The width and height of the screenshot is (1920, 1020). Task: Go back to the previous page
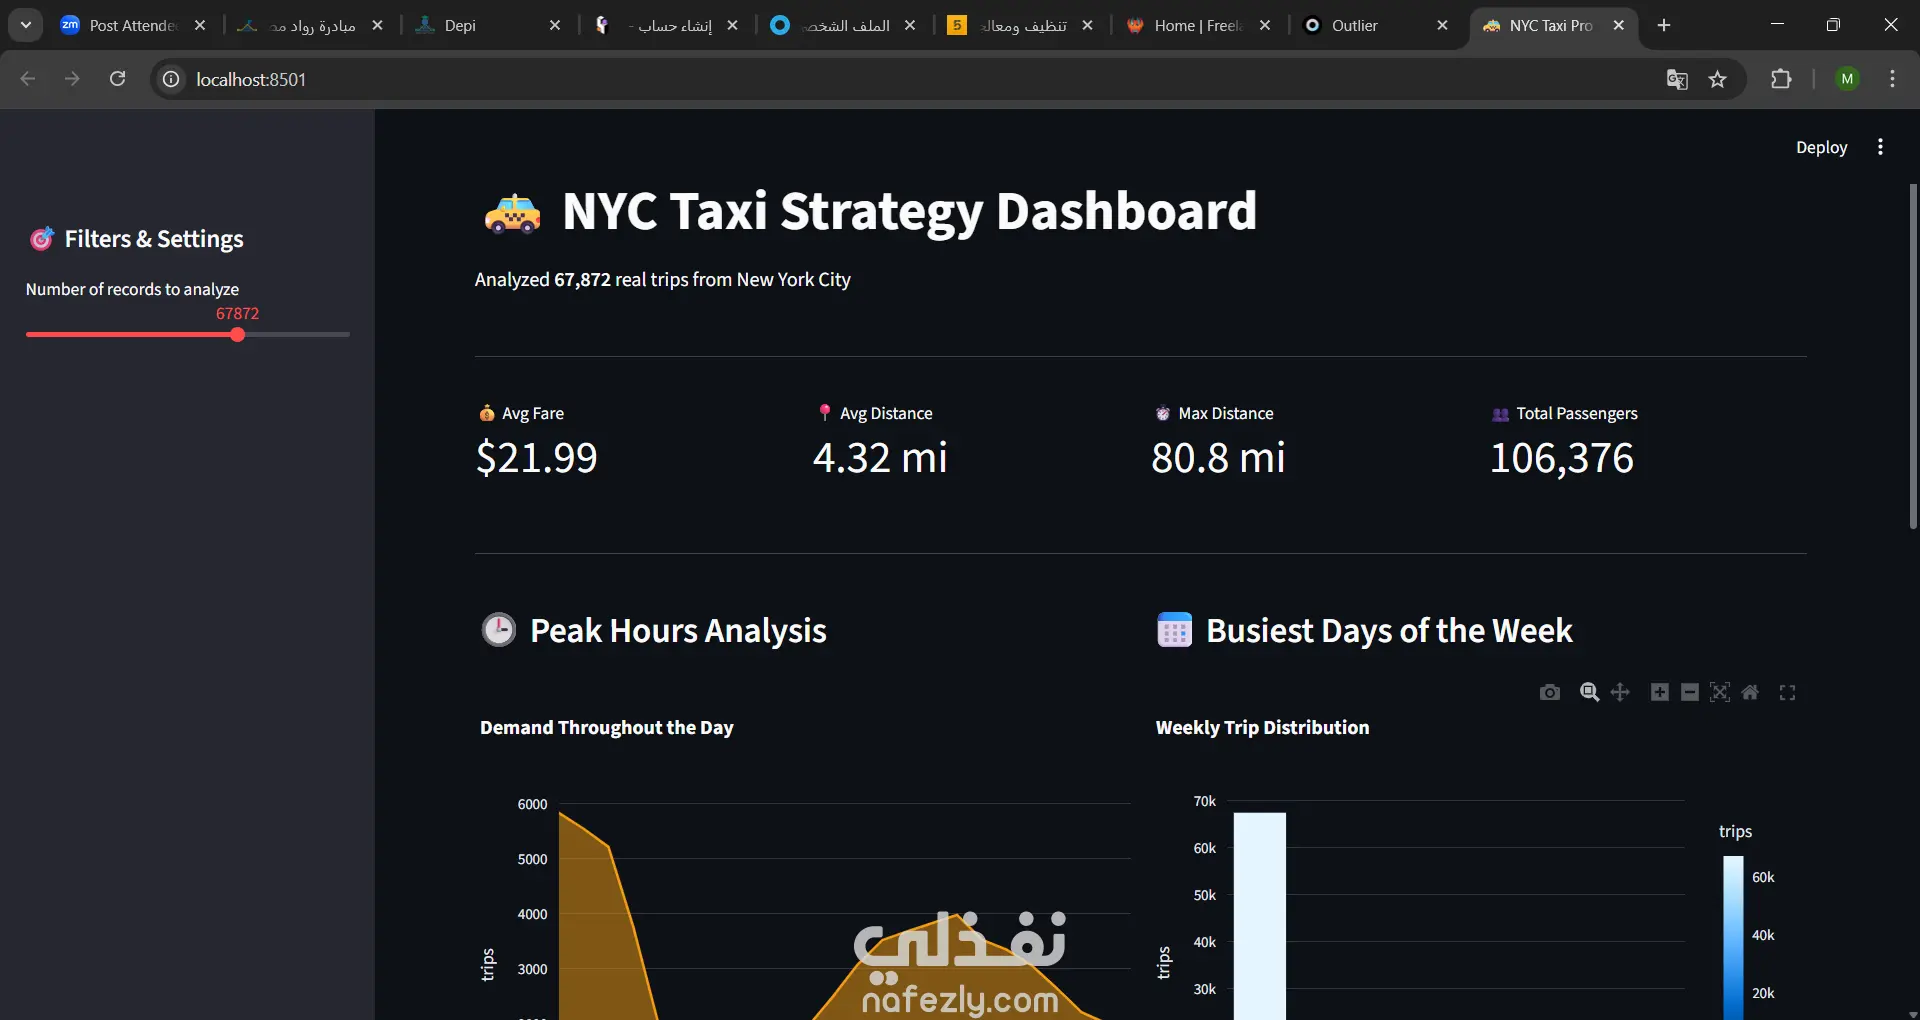tap(28, 79)
